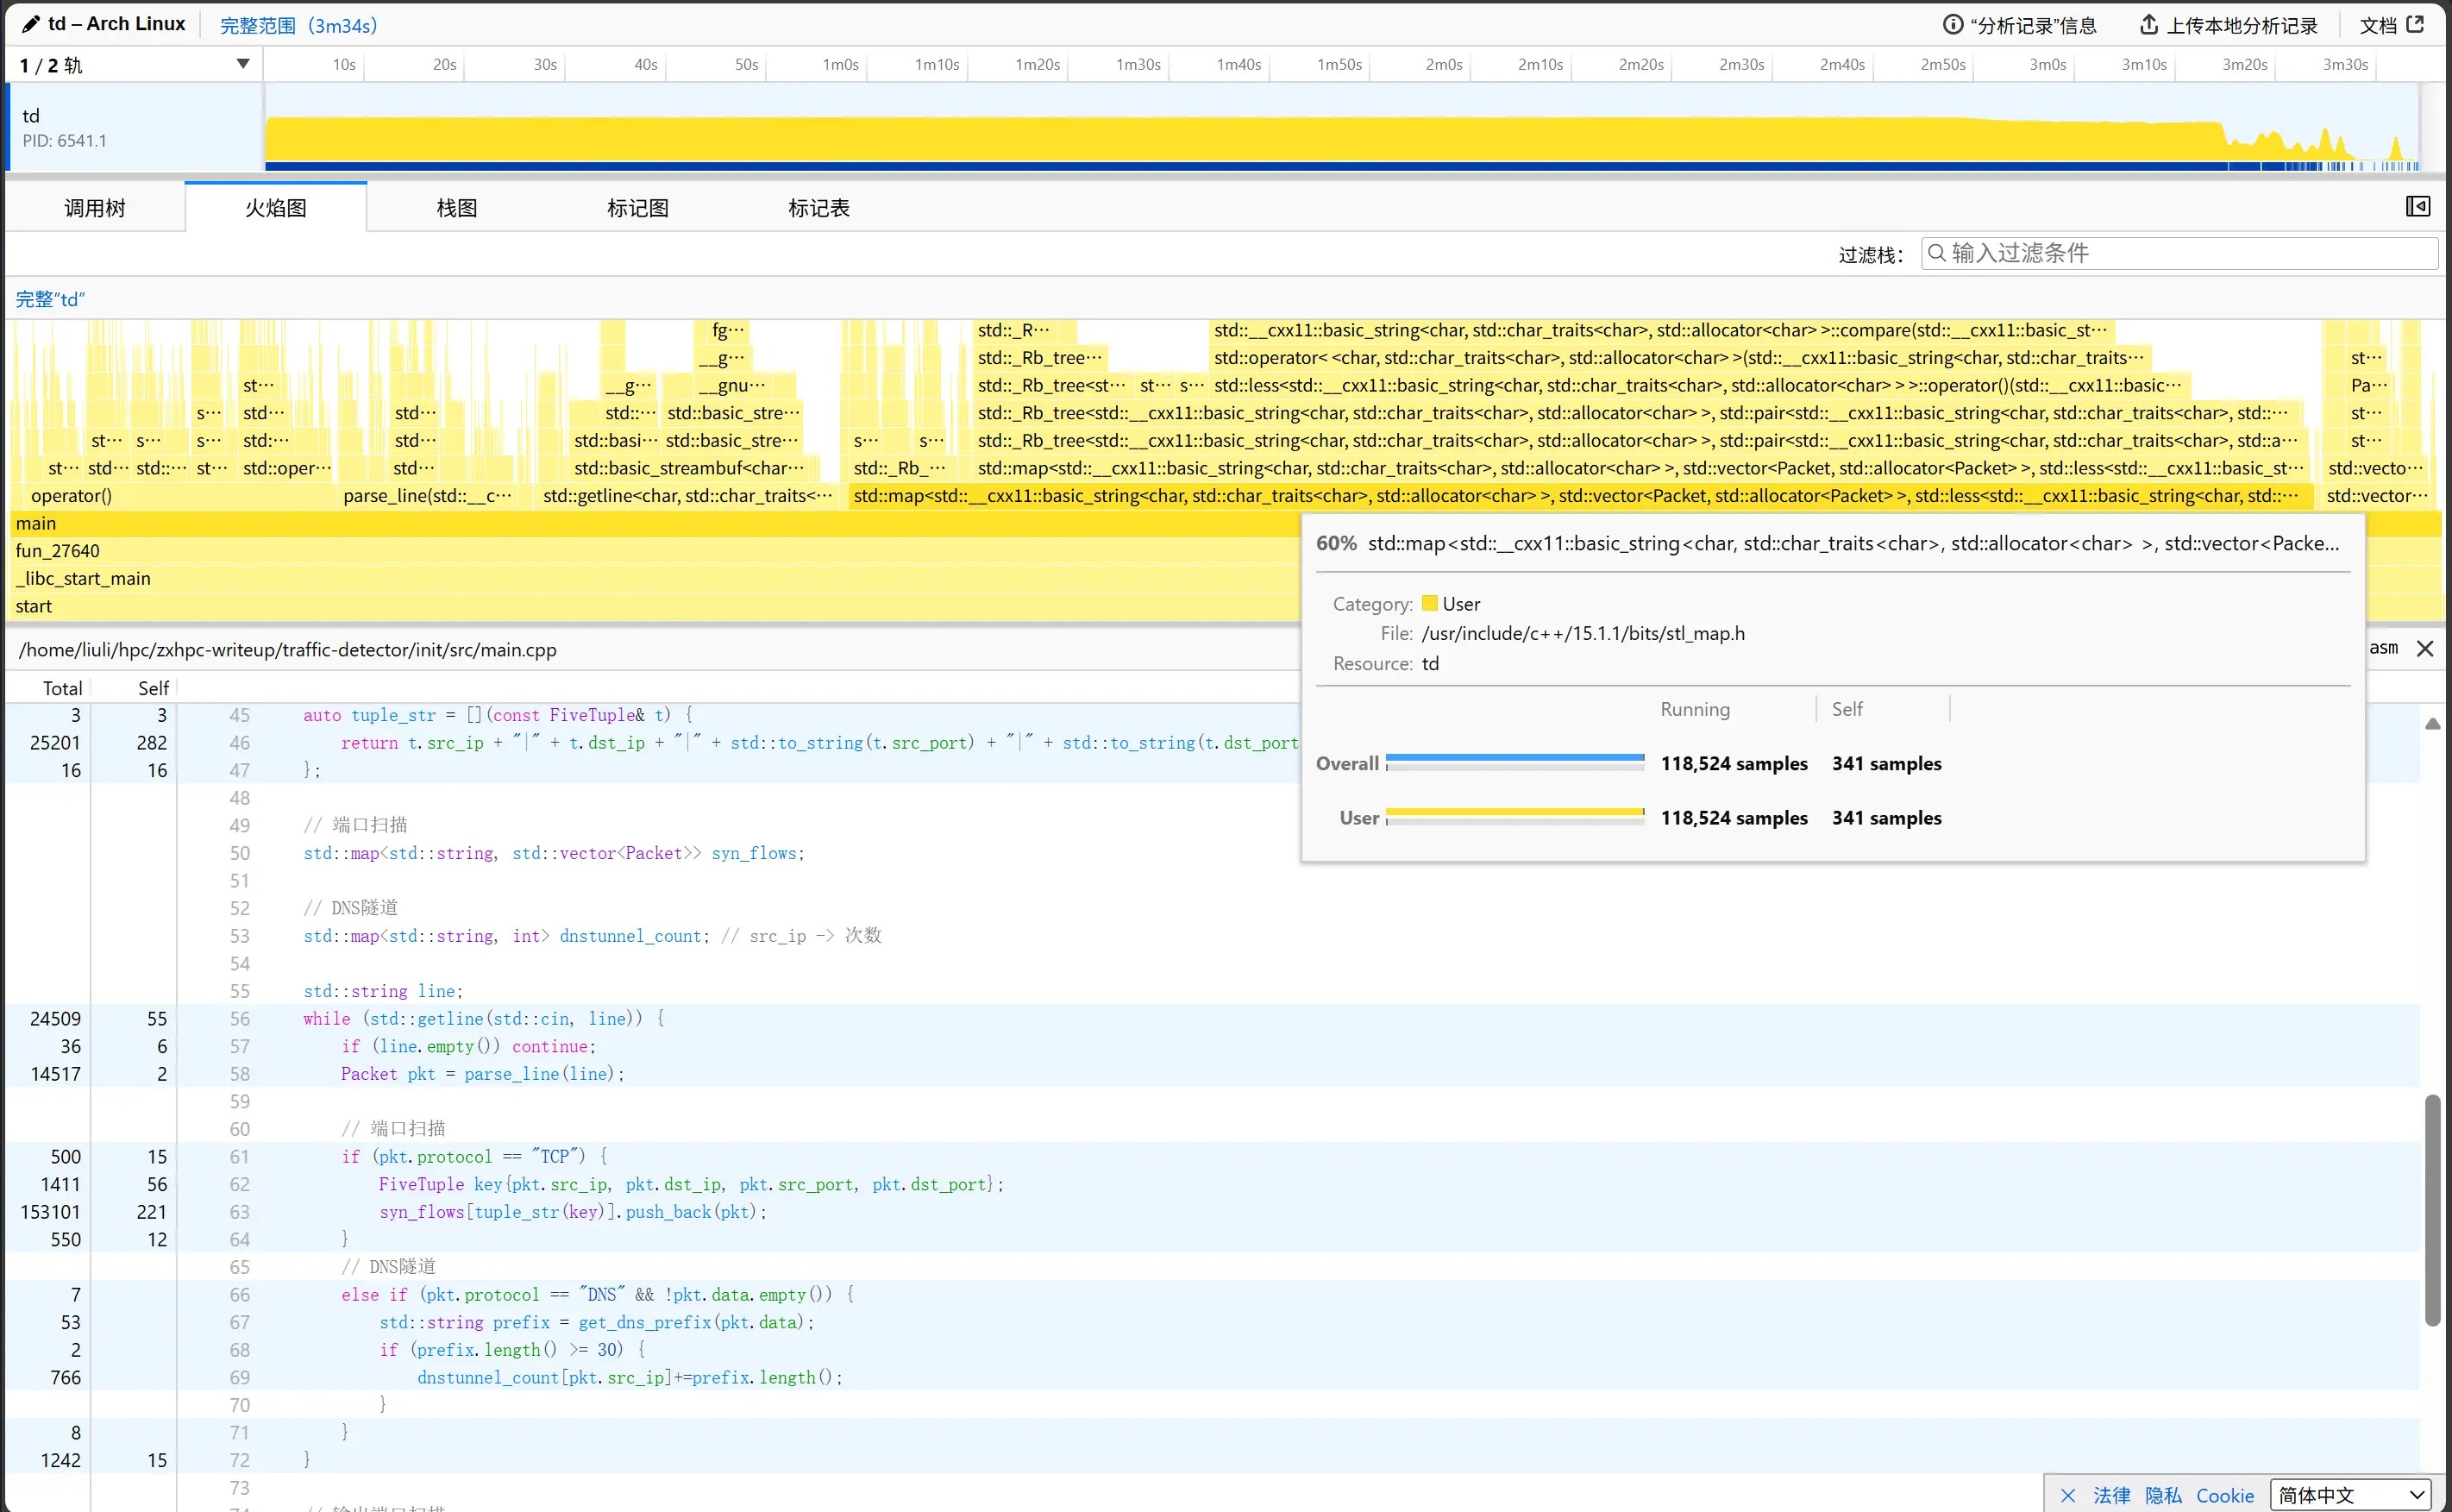
Task: Open the 简体中文 language selector
Action: click(x=2349, y=1496)
